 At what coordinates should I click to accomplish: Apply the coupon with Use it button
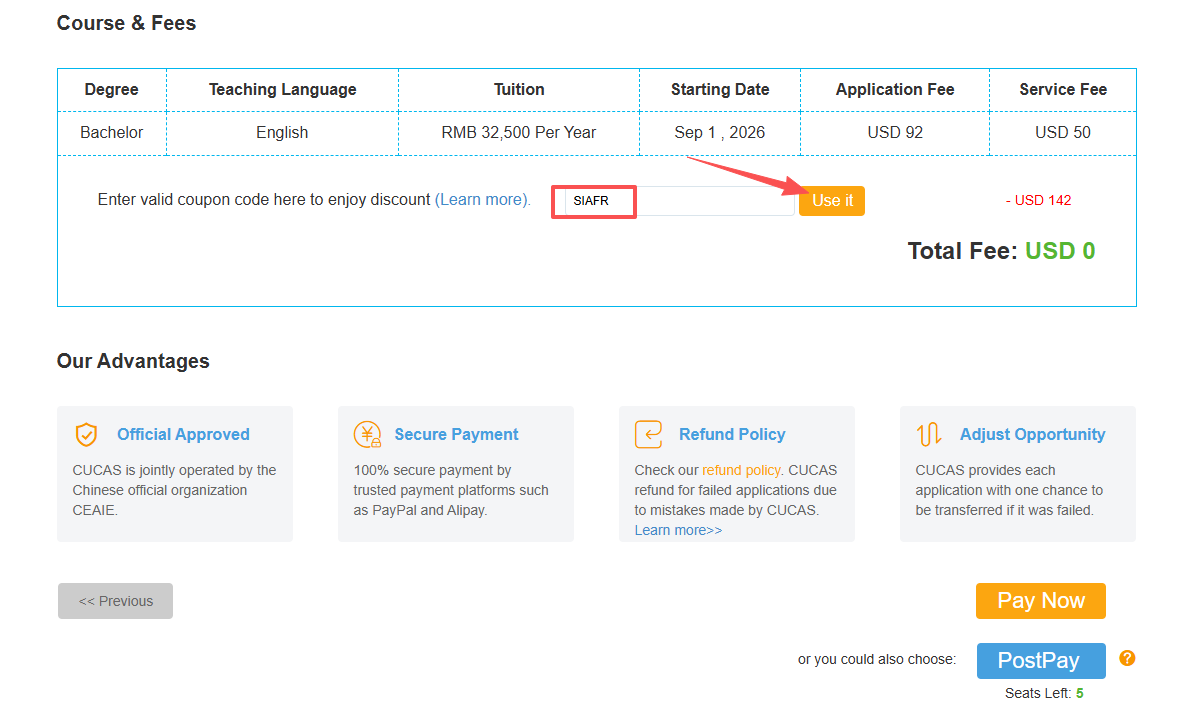[831, 201]
